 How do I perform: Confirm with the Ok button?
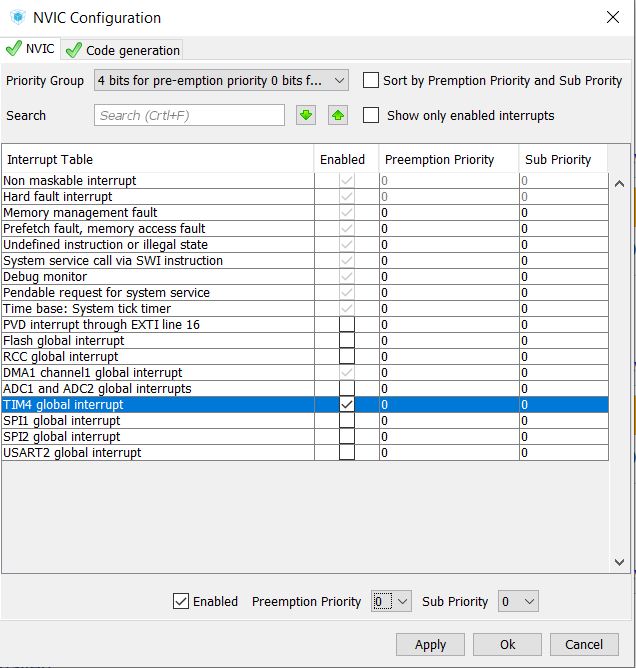(x=507, y=645)
